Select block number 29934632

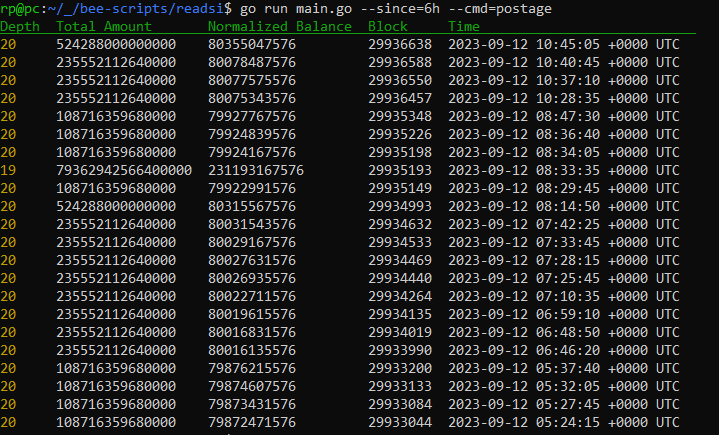(x=400, y=224)
